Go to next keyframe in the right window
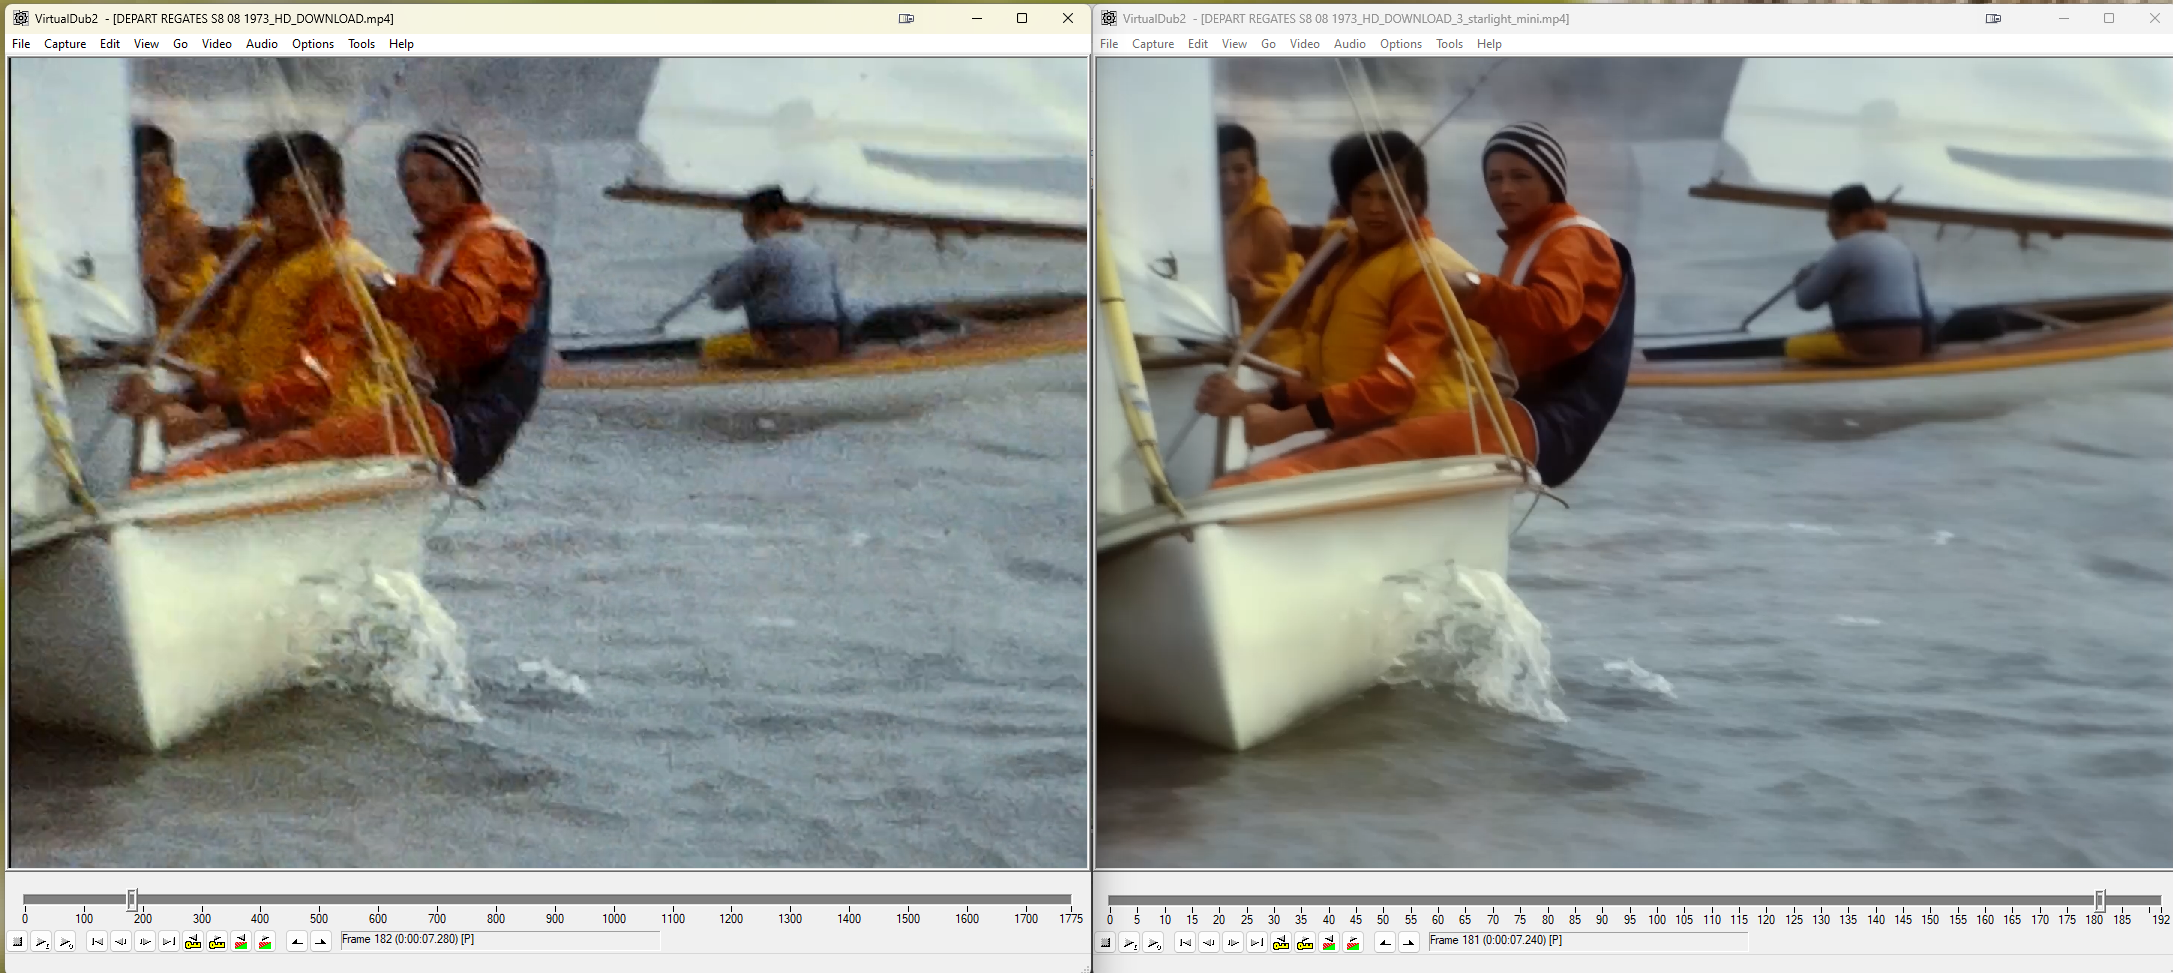Image resolution: width=2173 pixels, height=973 pixels. click(1305, 943)
